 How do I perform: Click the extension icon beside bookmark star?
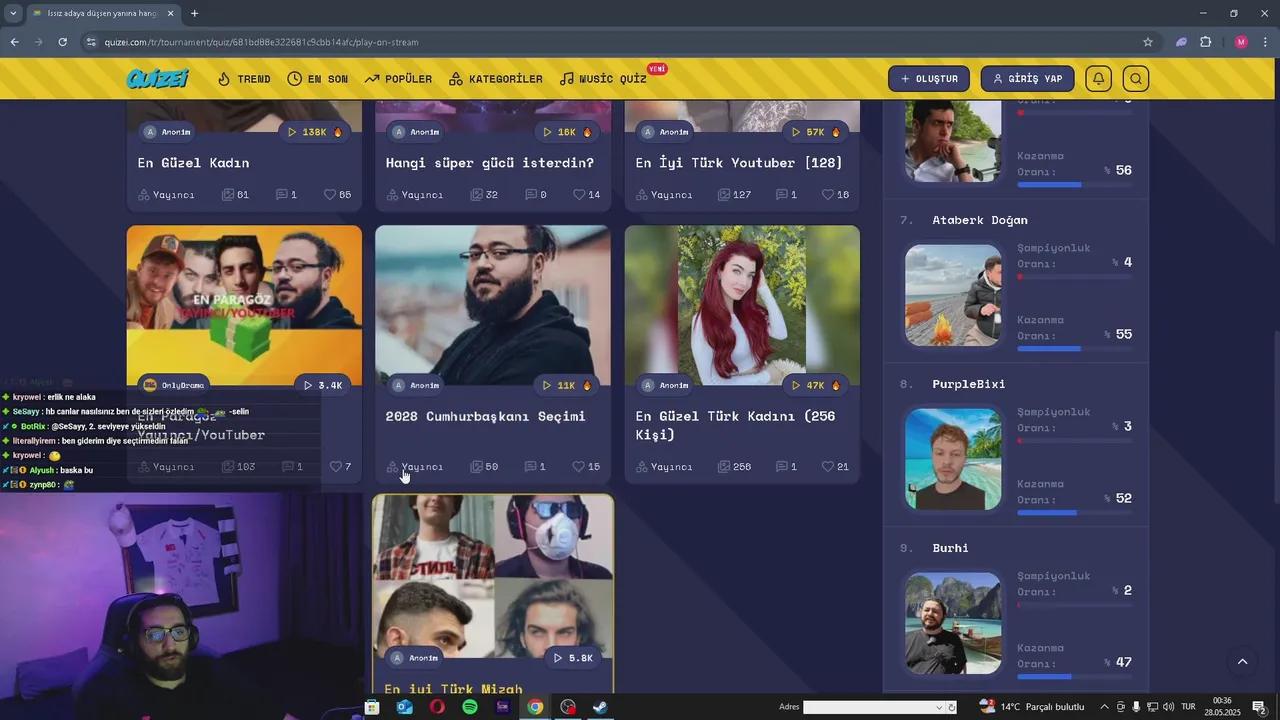point(1181,42)
